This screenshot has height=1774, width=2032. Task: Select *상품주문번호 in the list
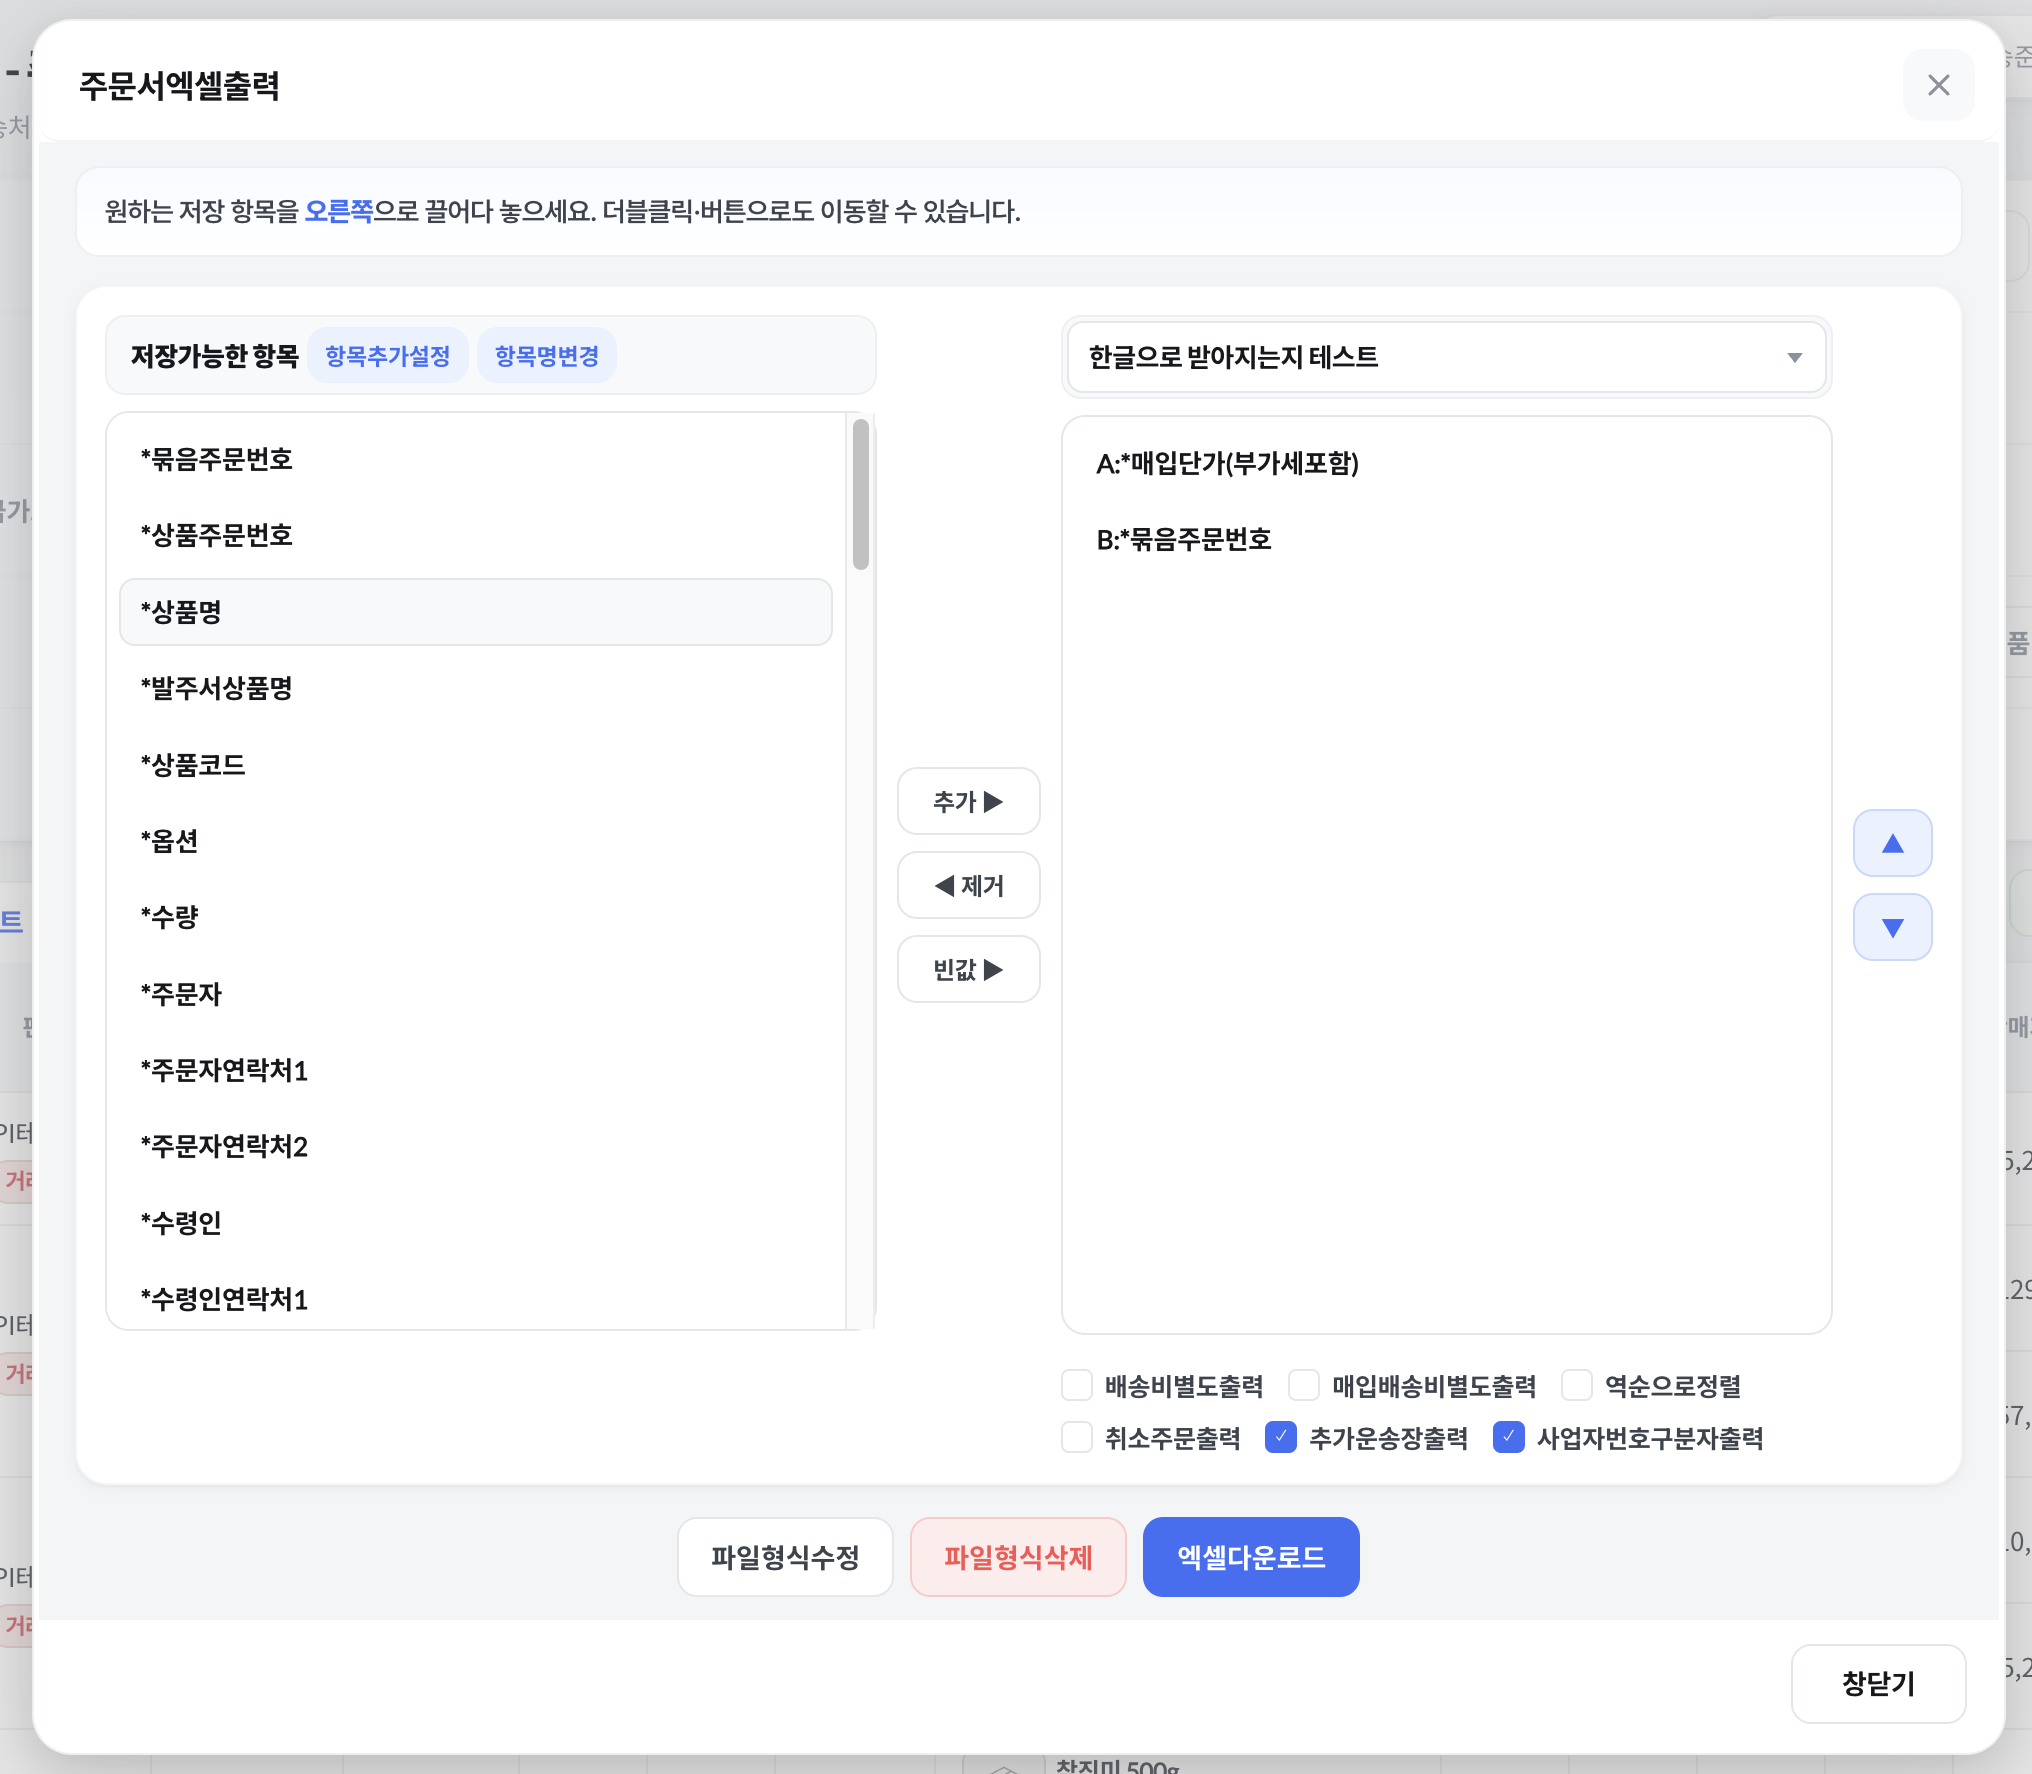pos(476,536)
